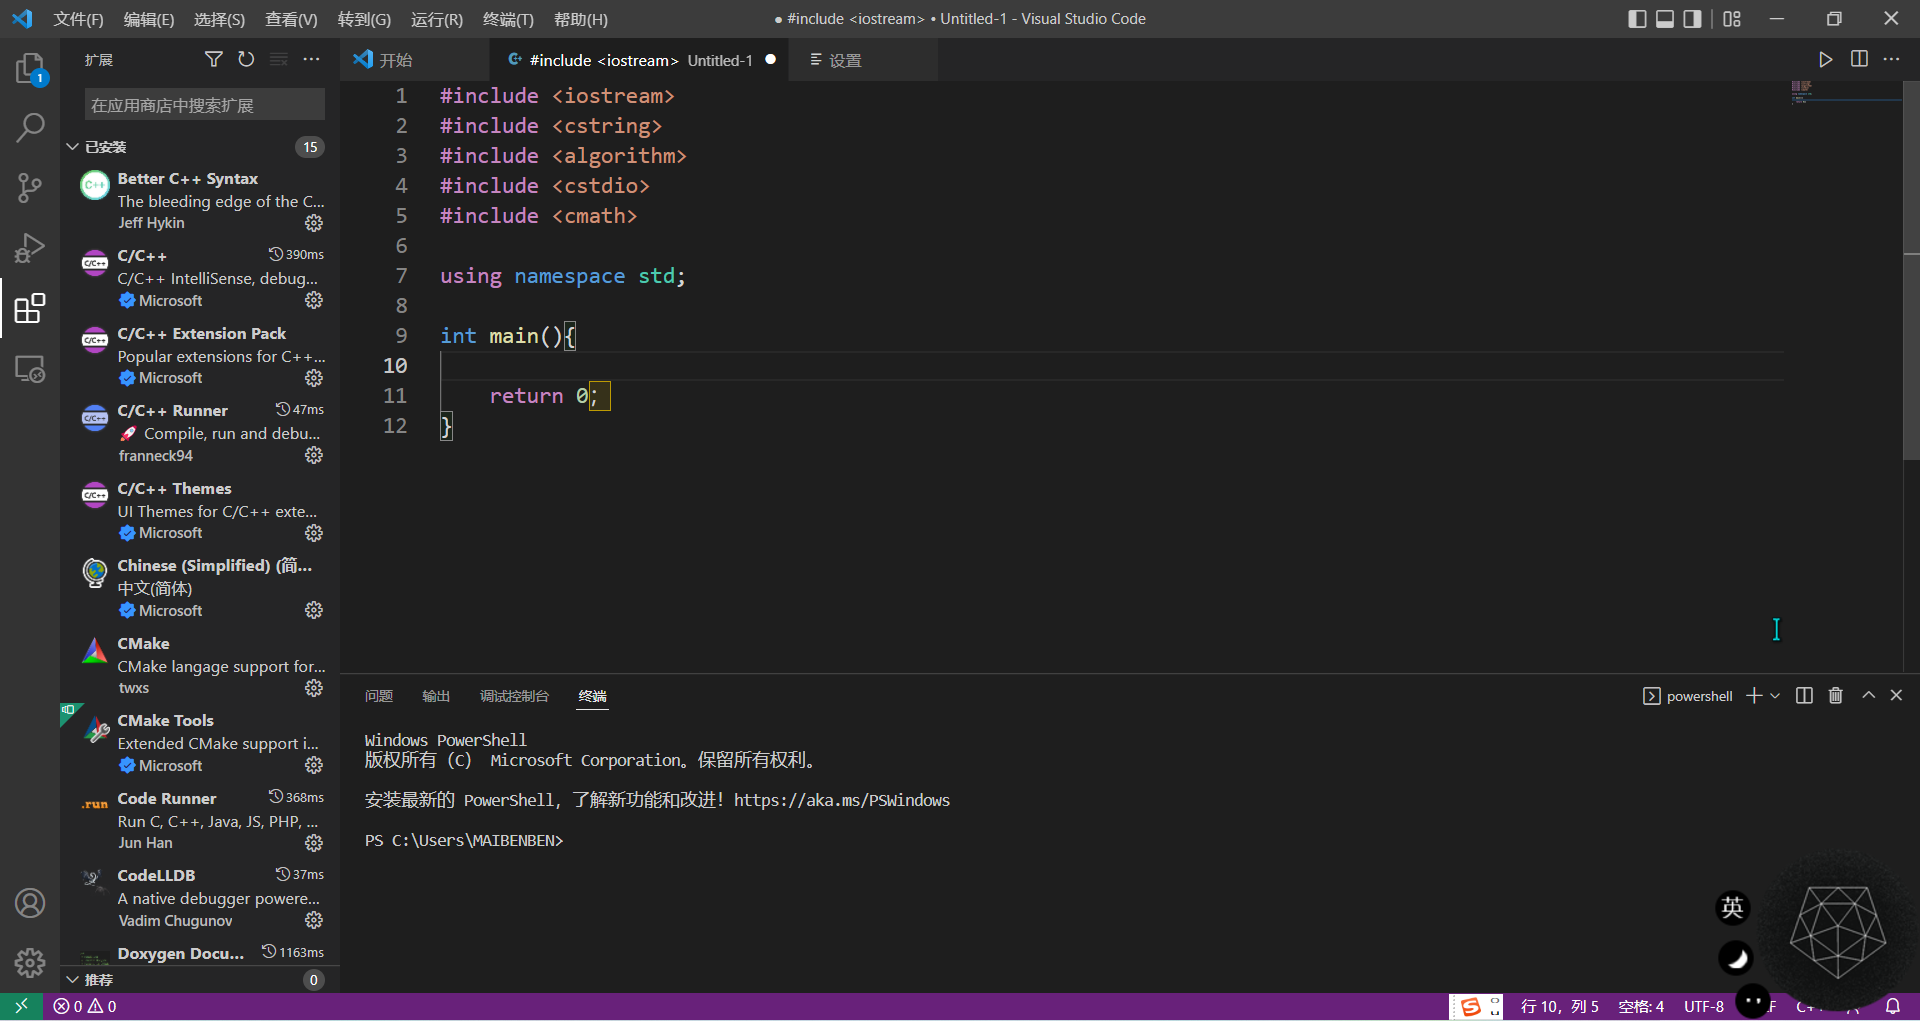
Task: Open remote window indicator in status bar
Action: pos(21,1006)
